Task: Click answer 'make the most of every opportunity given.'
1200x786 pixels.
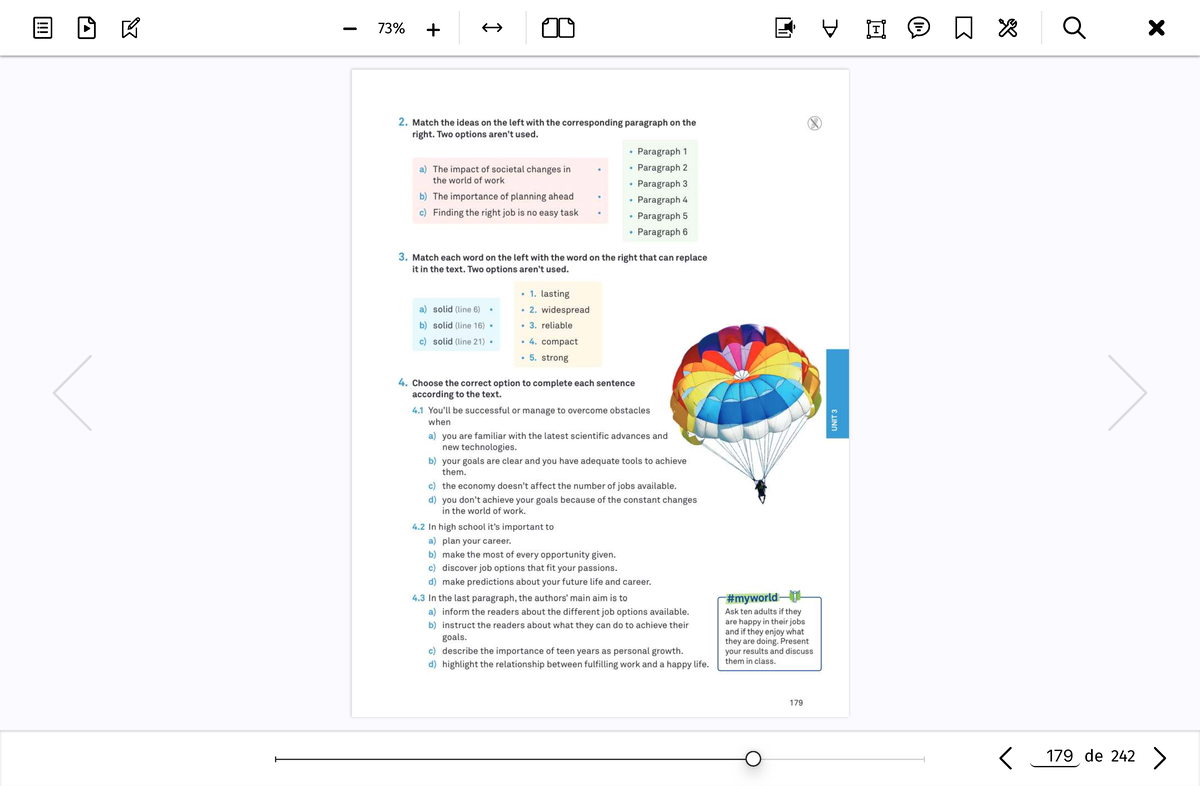Action: [528, 554]
